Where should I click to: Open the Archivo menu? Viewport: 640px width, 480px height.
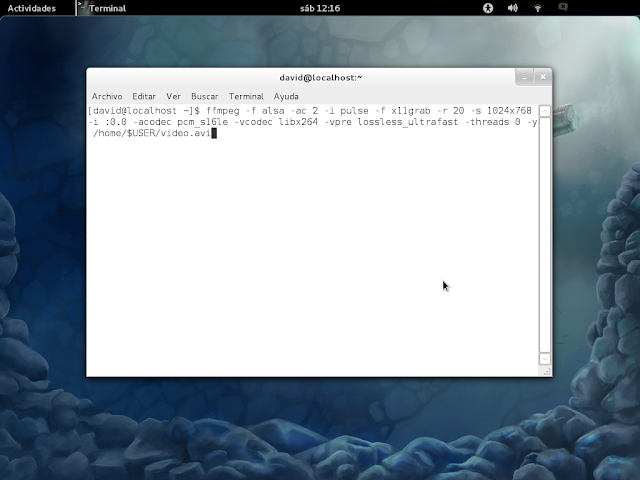pos(107,96)
